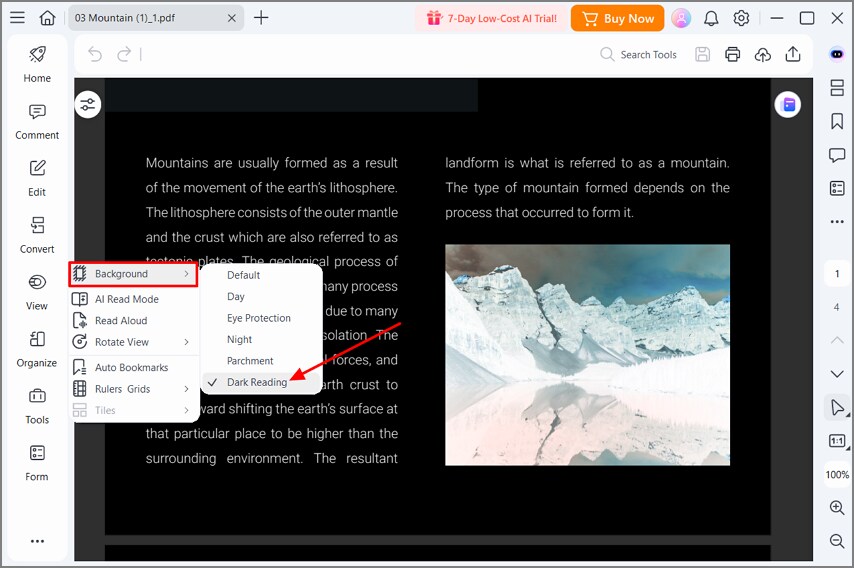The height and width of the screenshot is (568, 854).
Task: Open the Organize sidebar tool
Action: 37,349
